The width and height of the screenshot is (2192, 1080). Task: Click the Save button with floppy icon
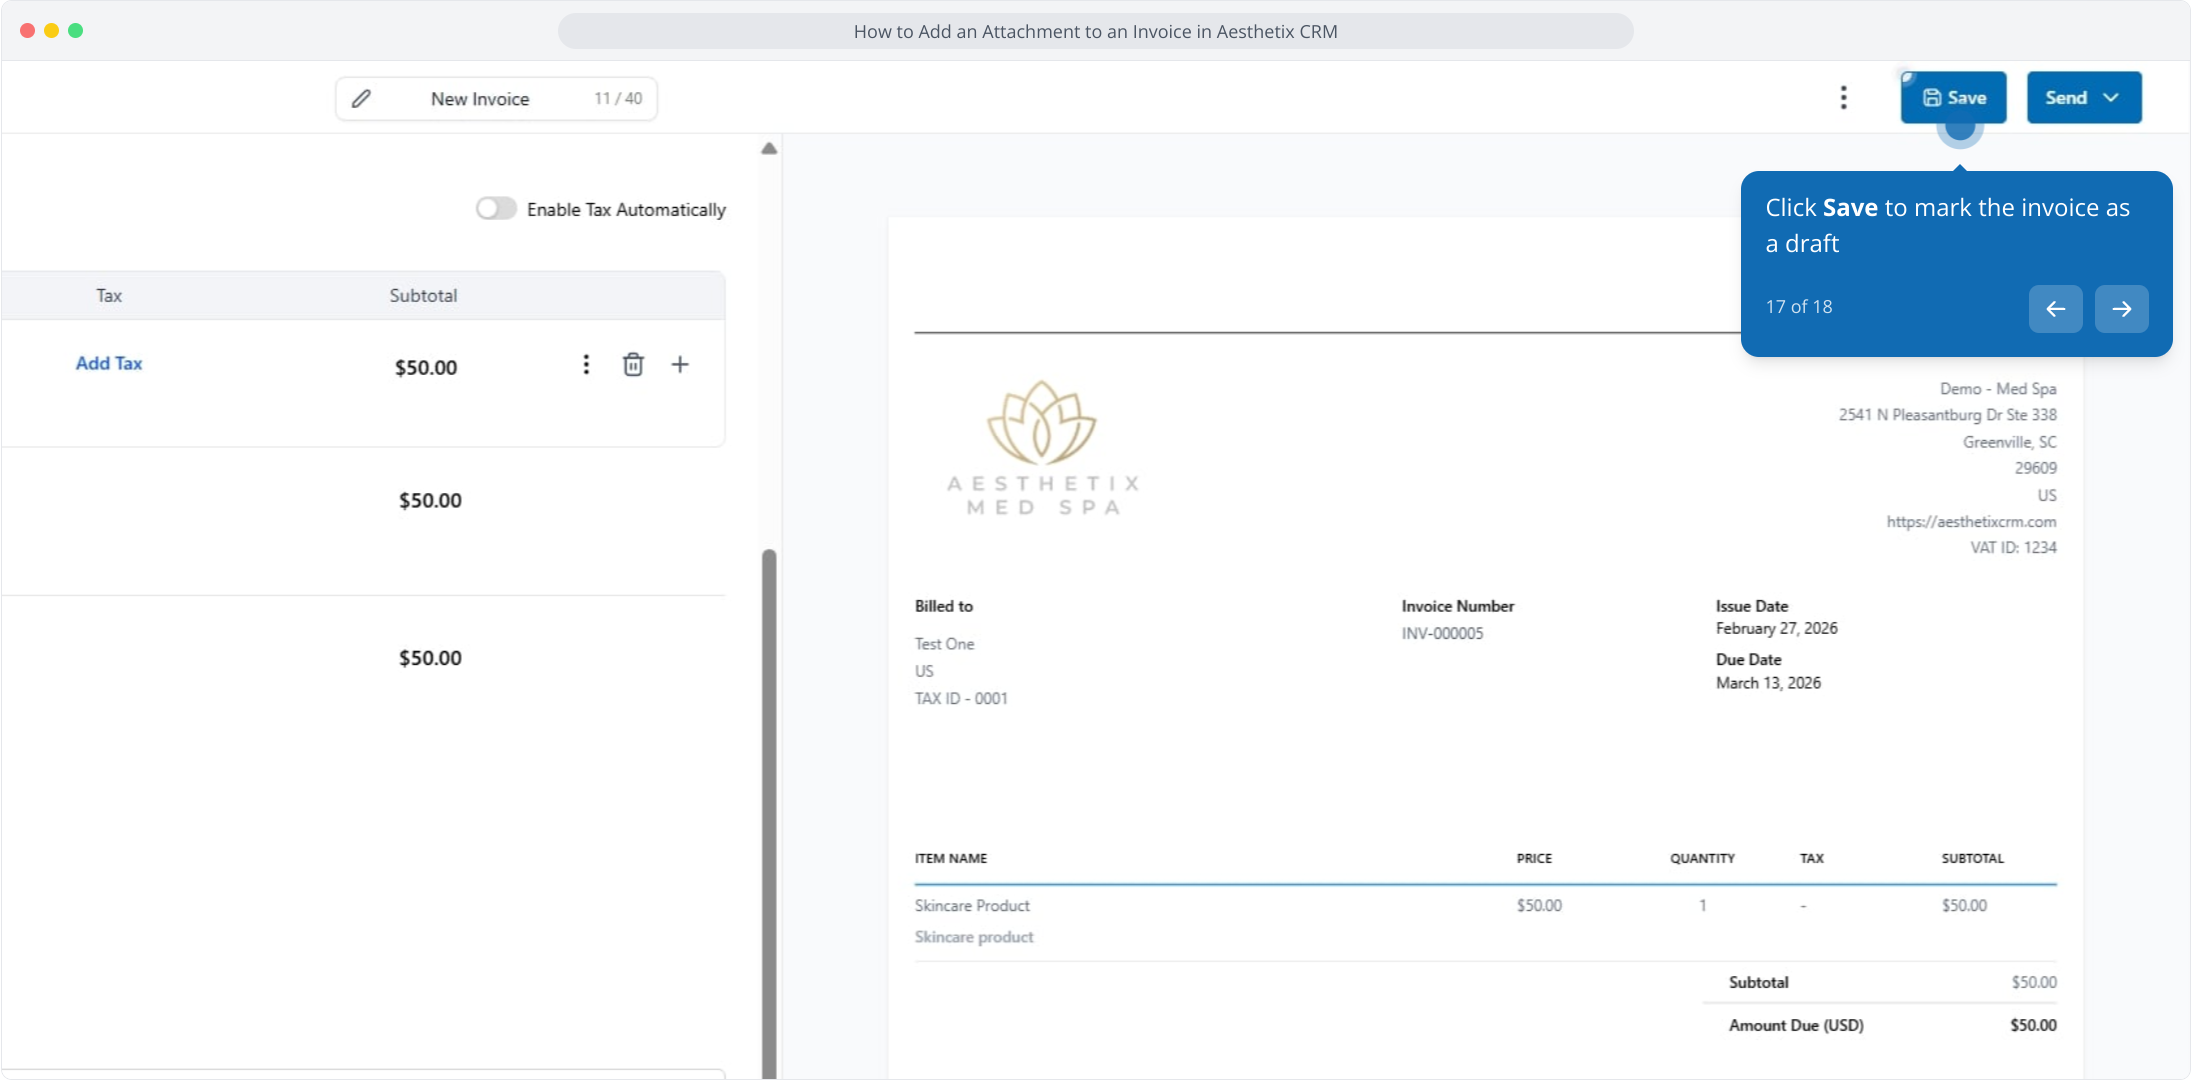pyautogui.click(x=1953, y=97)
